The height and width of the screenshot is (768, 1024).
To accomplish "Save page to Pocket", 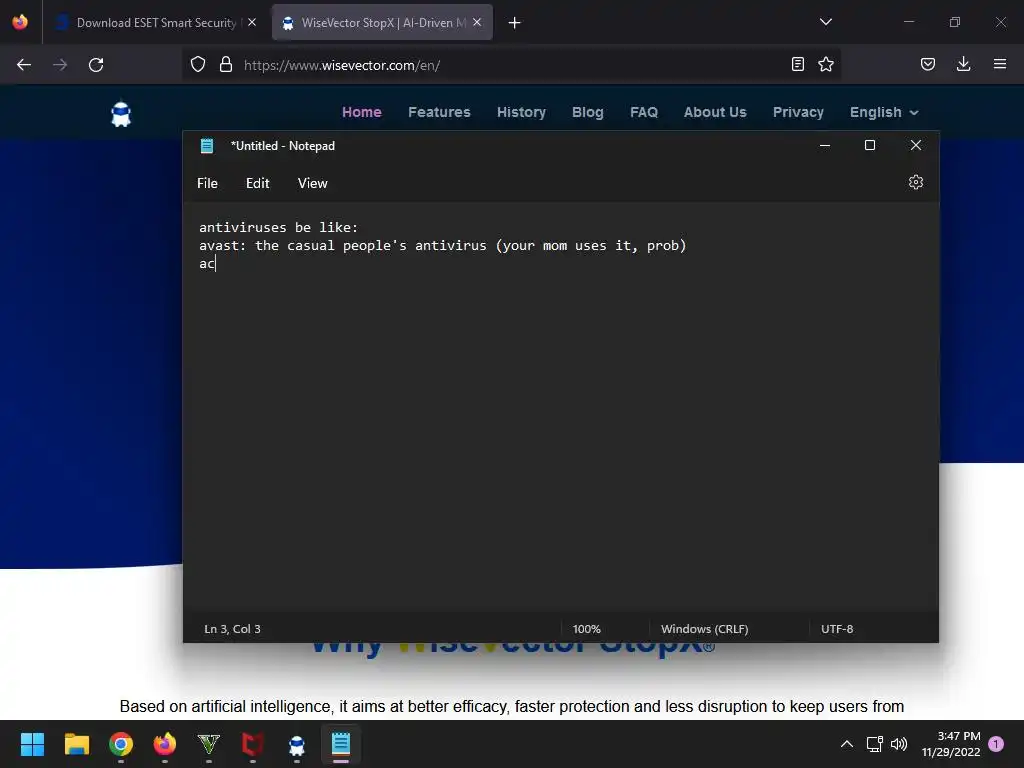I will click(928, 64).
